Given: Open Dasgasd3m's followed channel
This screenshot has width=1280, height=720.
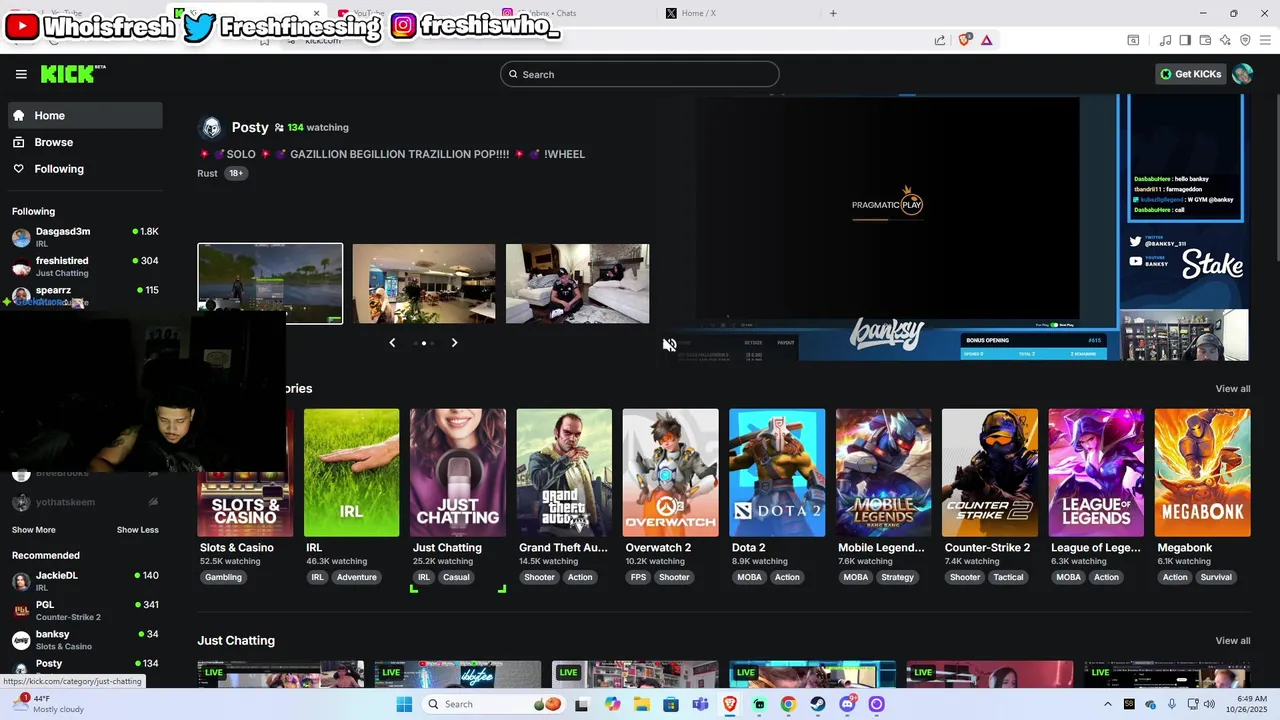Looking at the screenshot, I should [86, 237].
